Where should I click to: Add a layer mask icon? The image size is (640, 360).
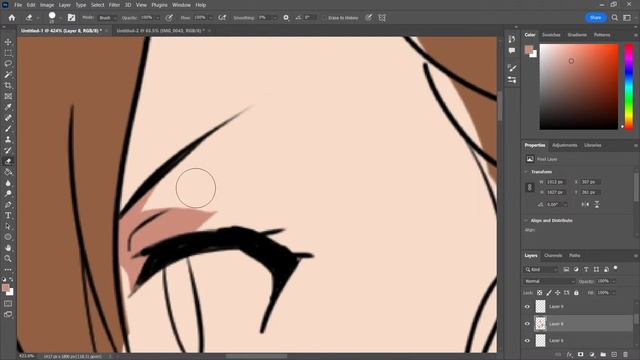coord(580,355)
